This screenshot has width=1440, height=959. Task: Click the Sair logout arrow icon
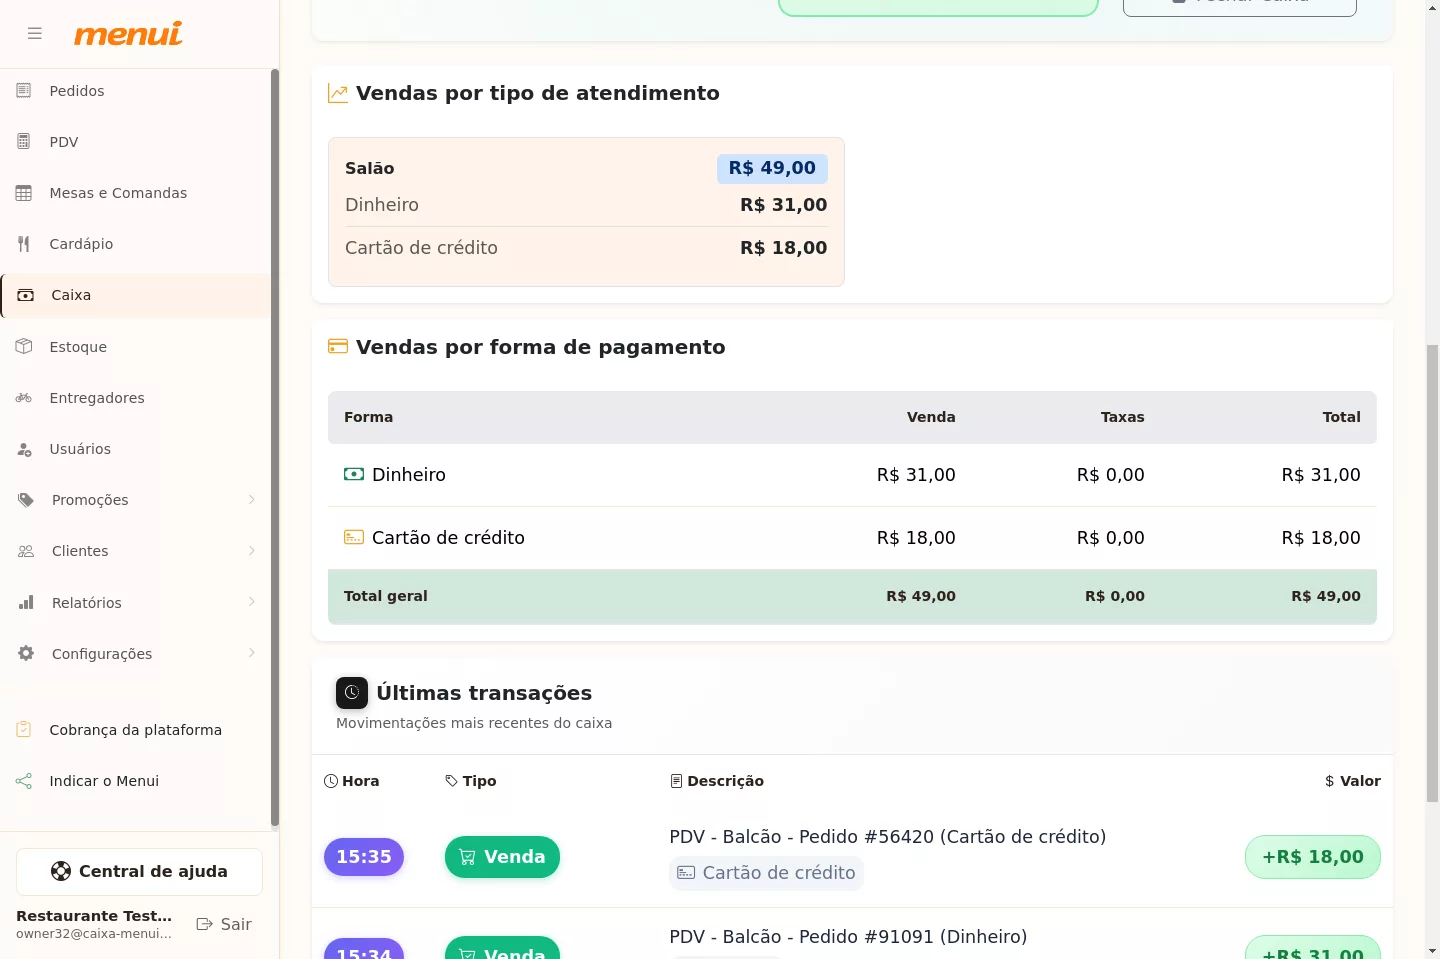(205, 924)
